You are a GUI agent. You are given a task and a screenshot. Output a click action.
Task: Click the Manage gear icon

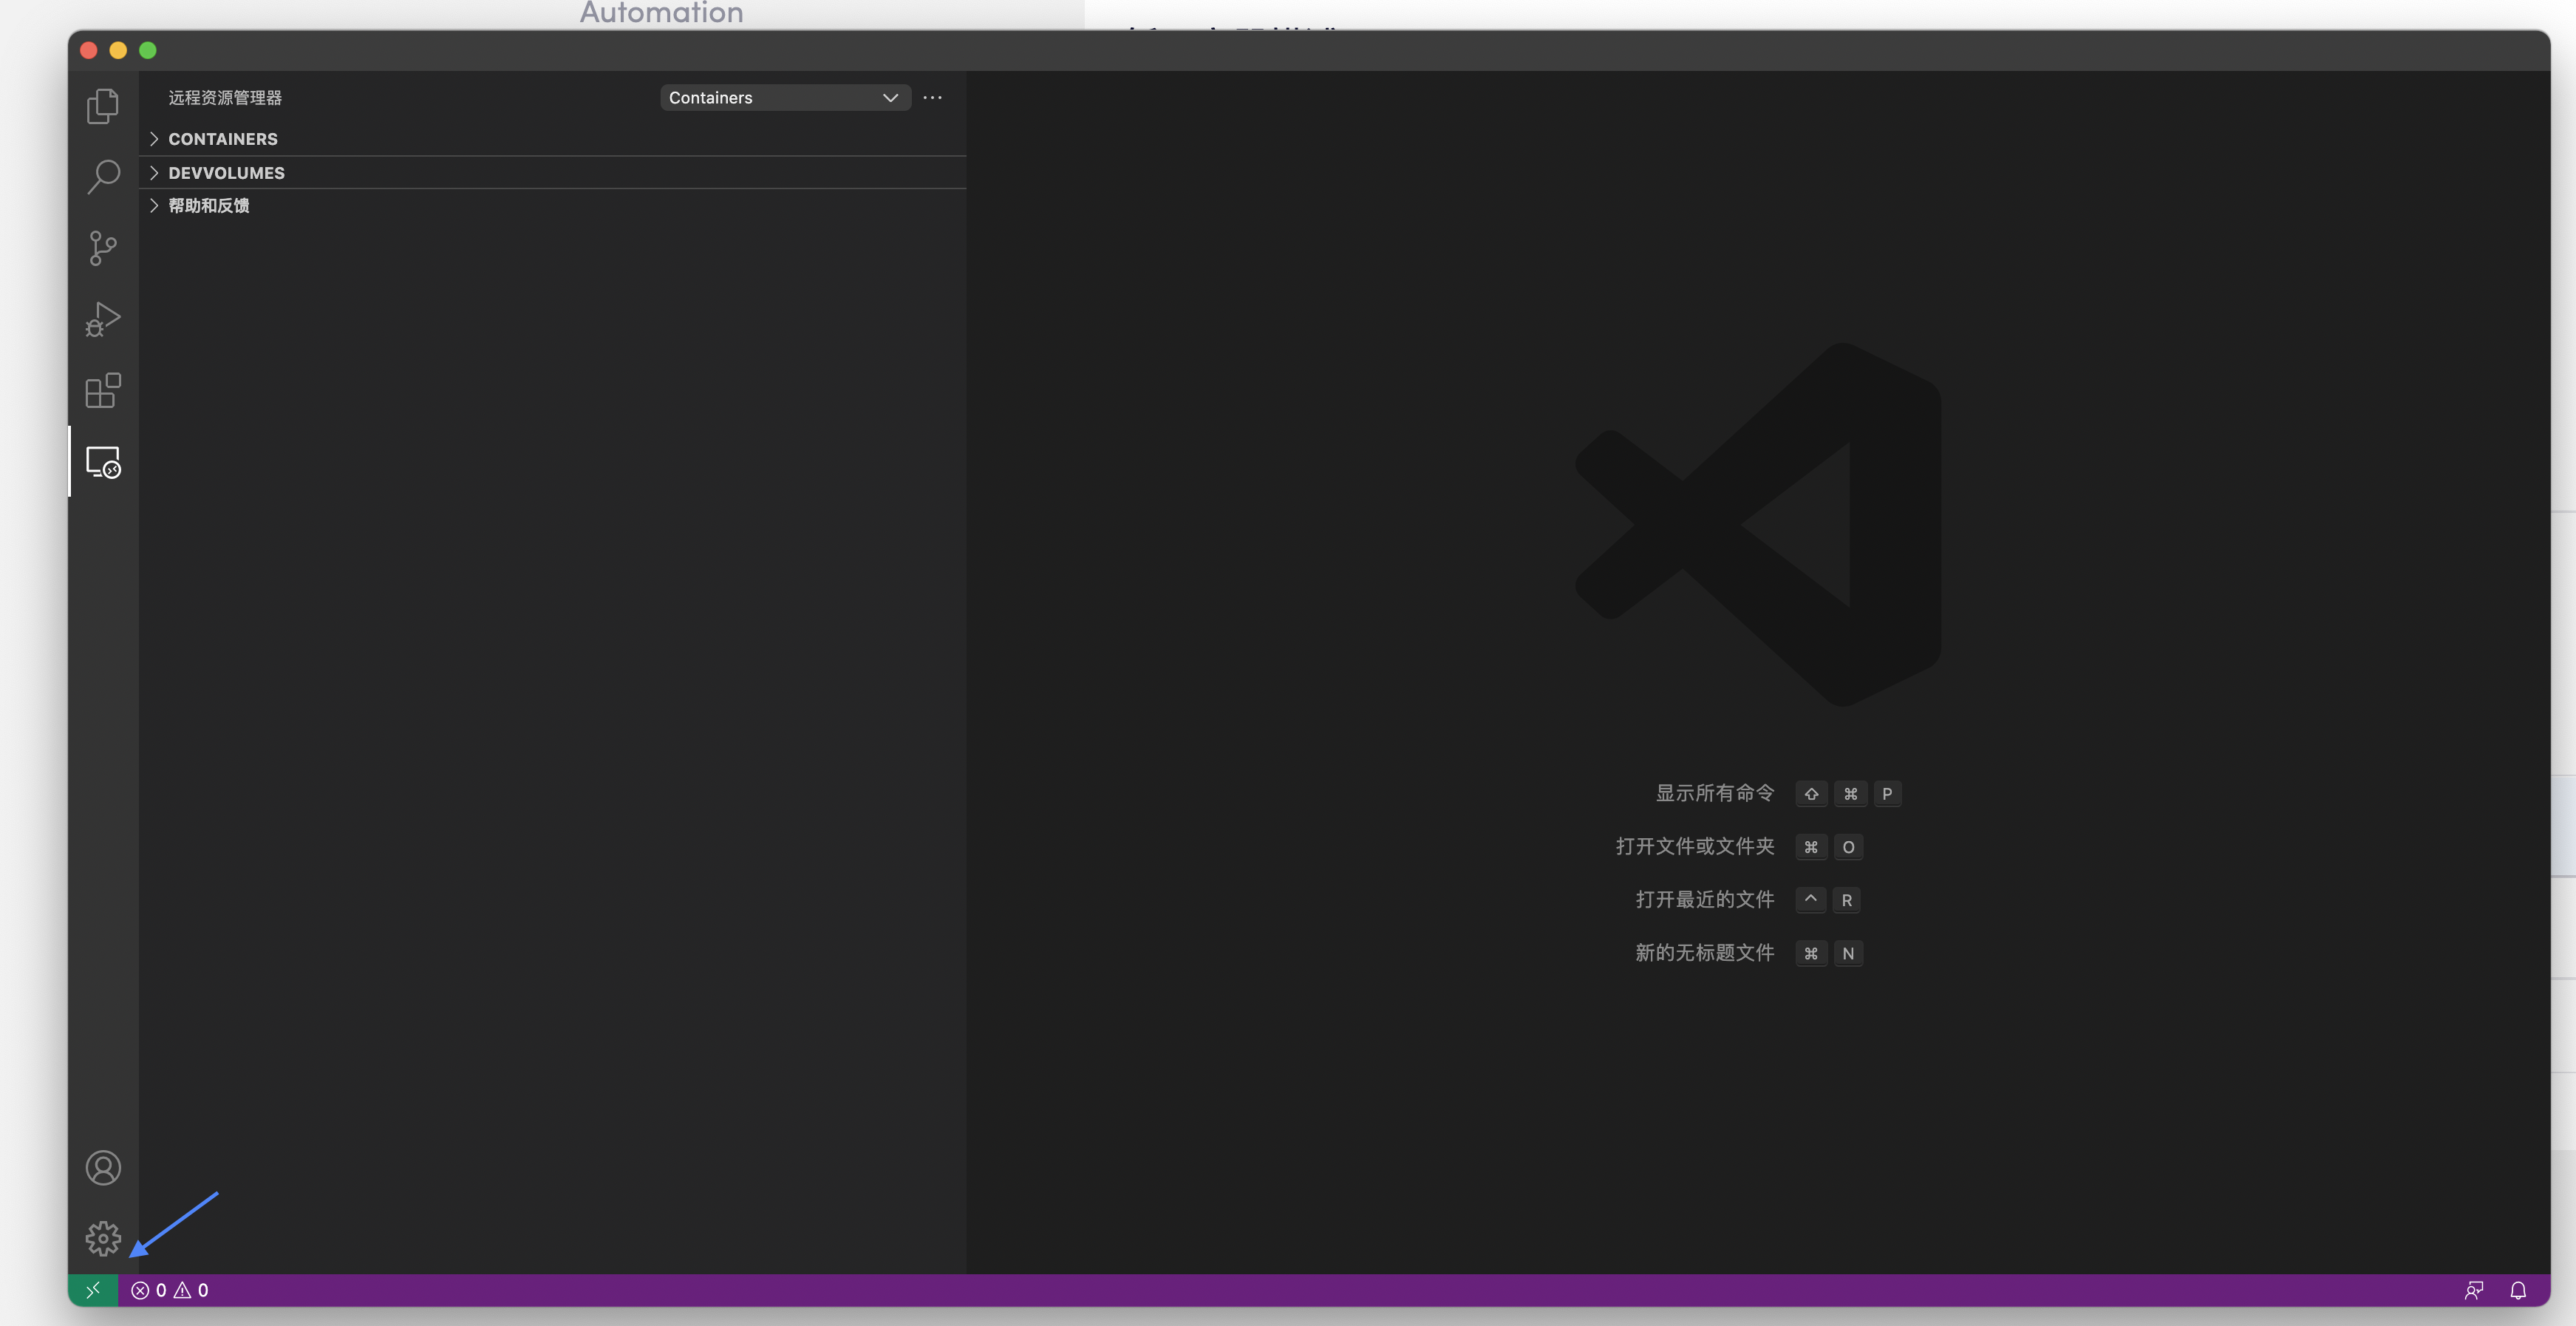(x=102, y=1238)
